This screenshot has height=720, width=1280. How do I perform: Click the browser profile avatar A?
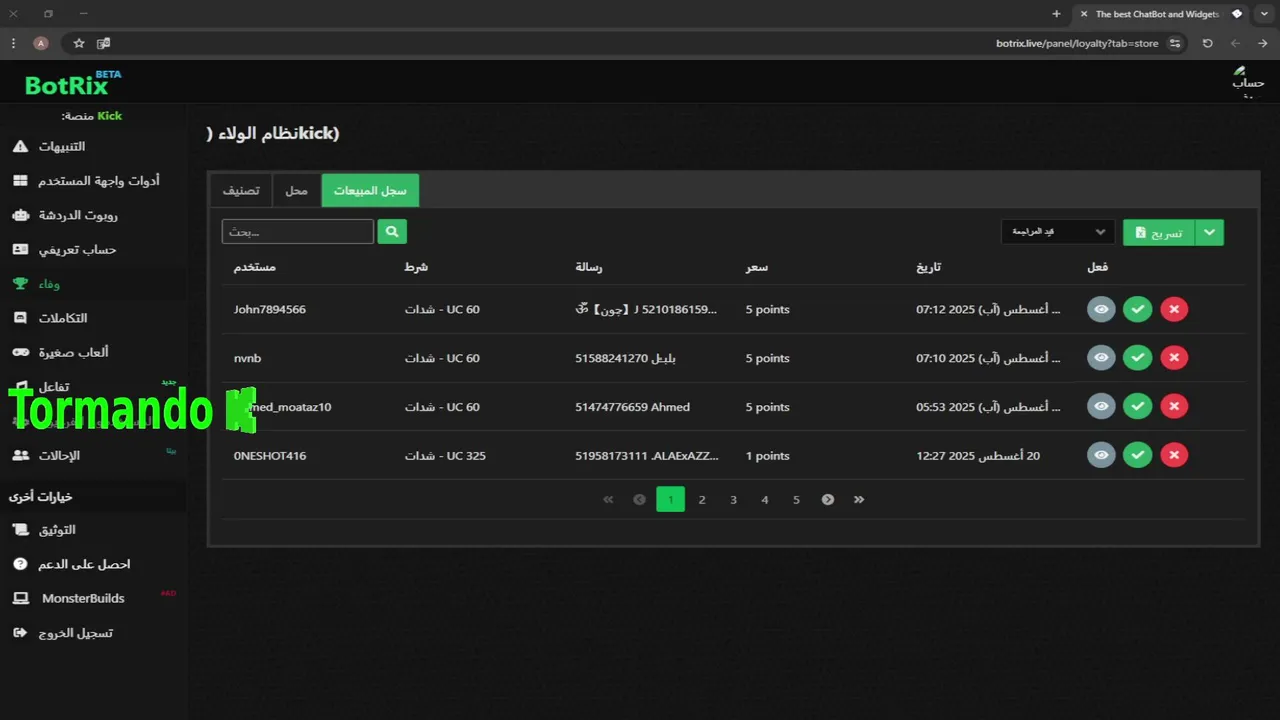[x=41, y=43]
